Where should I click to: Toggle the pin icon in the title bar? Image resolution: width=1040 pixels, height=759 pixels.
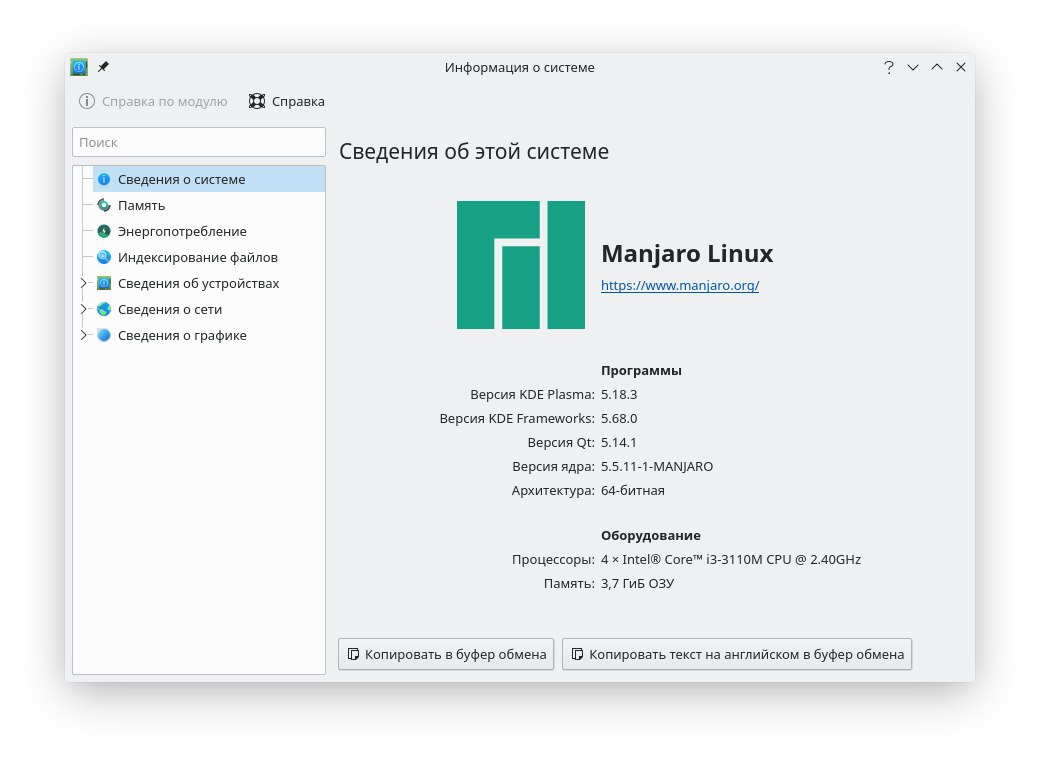(103, 67)
